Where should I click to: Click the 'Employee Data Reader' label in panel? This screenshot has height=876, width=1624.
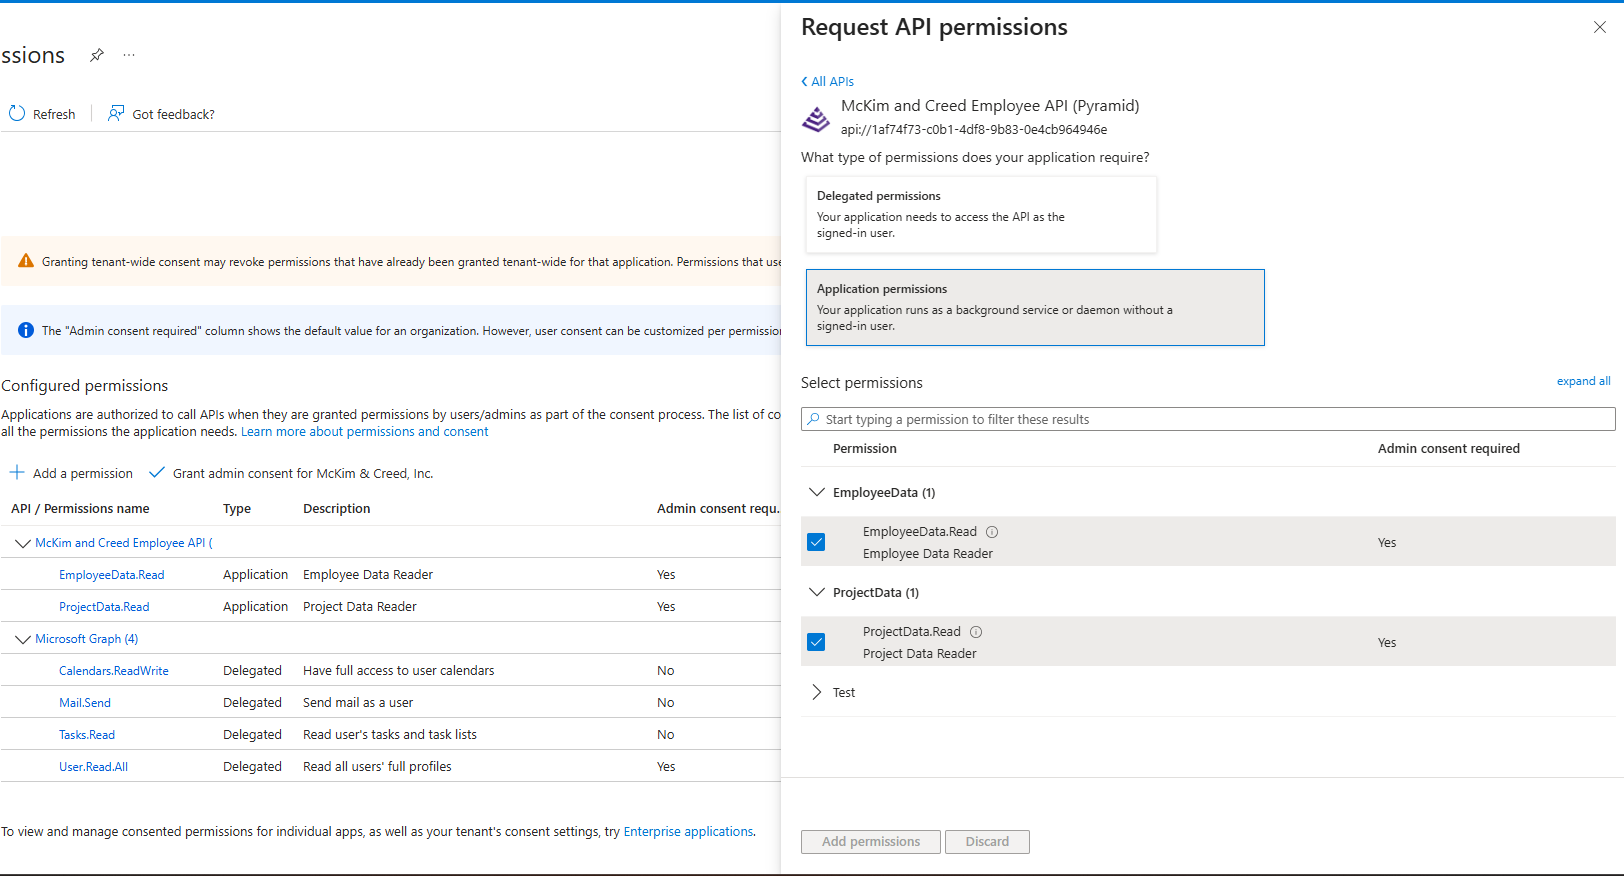click(928, 554)
